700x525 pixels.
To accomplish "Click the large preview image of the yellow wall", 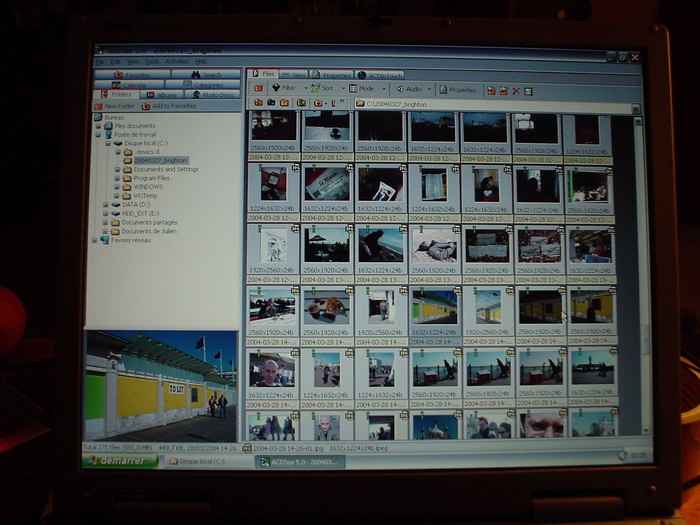I will point(161,386).
